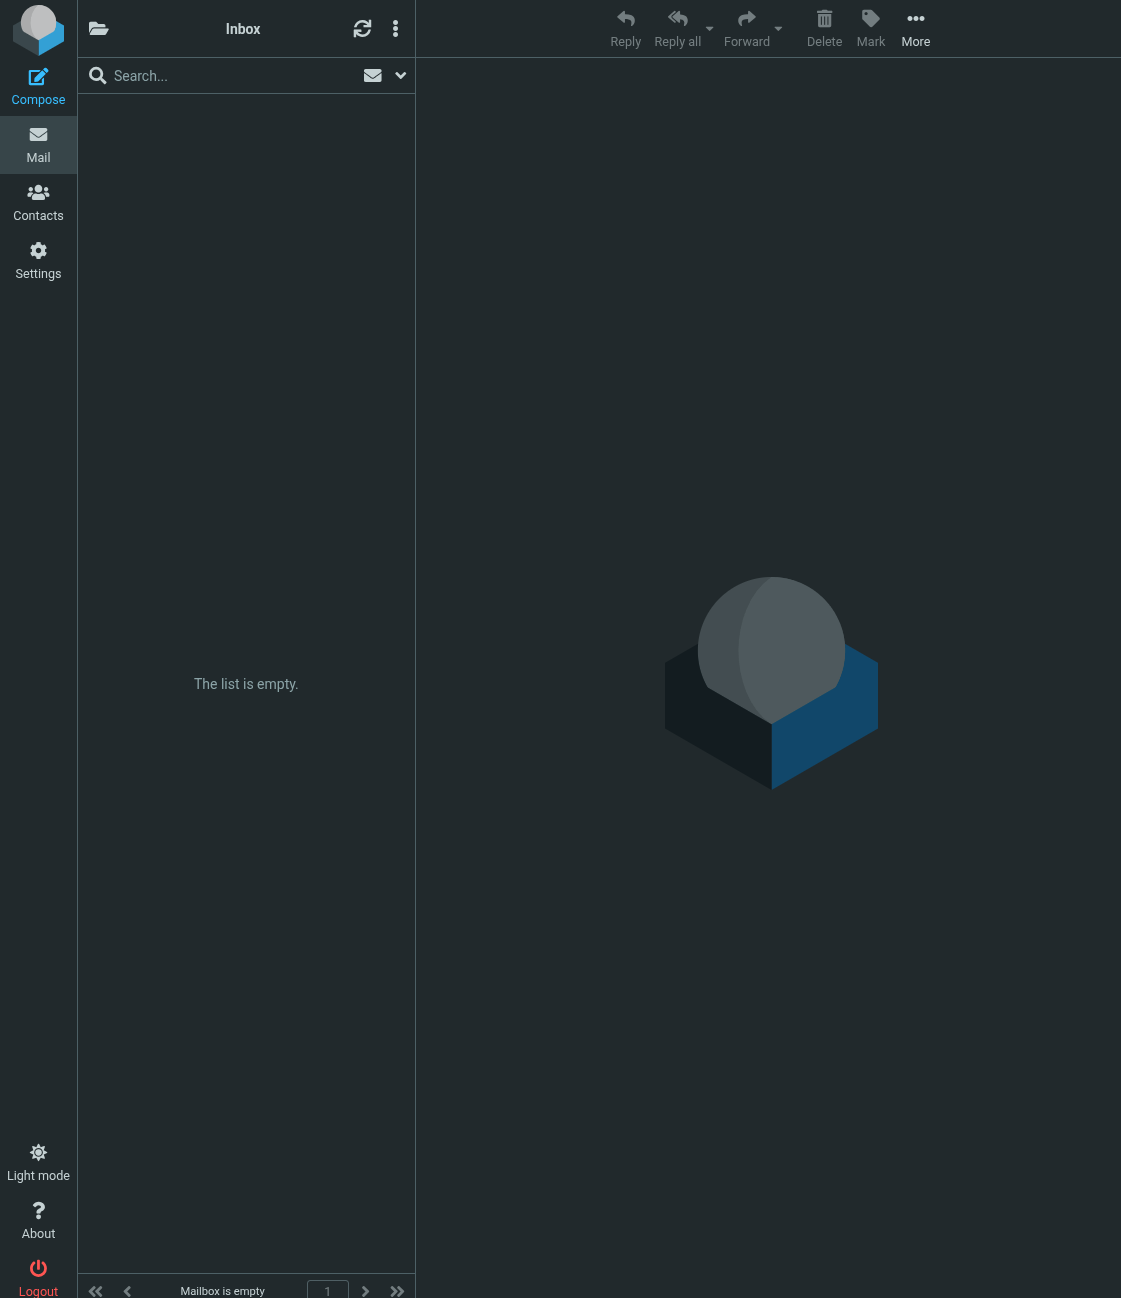Go to the next page of messages
Viewport: 1121px width, 1298px height.
(365, 1291)
